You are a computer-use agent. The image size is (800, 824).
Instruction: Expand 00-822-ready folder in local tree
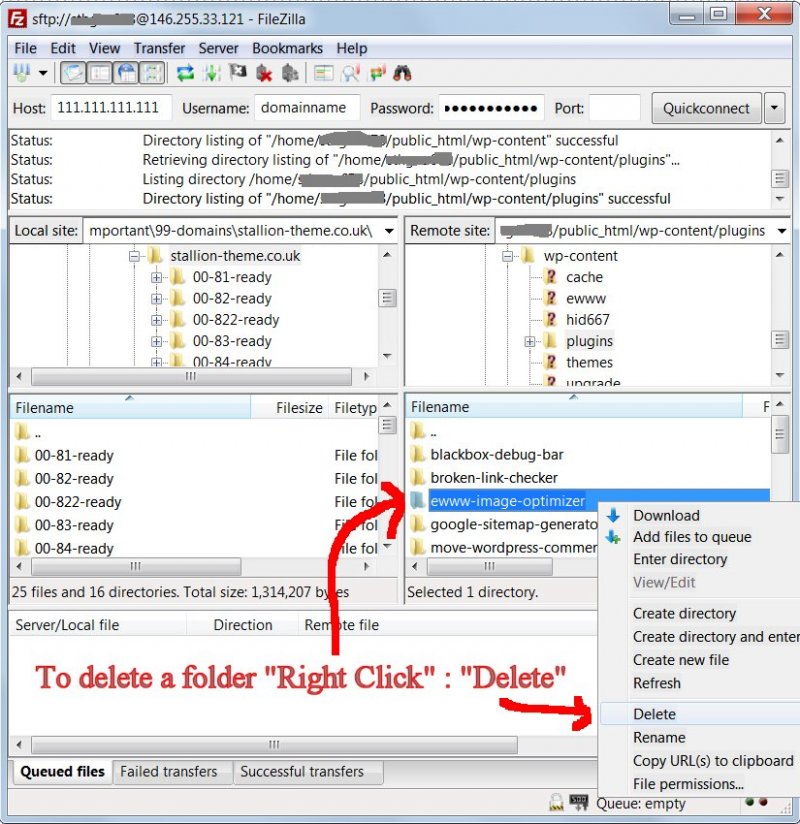point(156,320)
